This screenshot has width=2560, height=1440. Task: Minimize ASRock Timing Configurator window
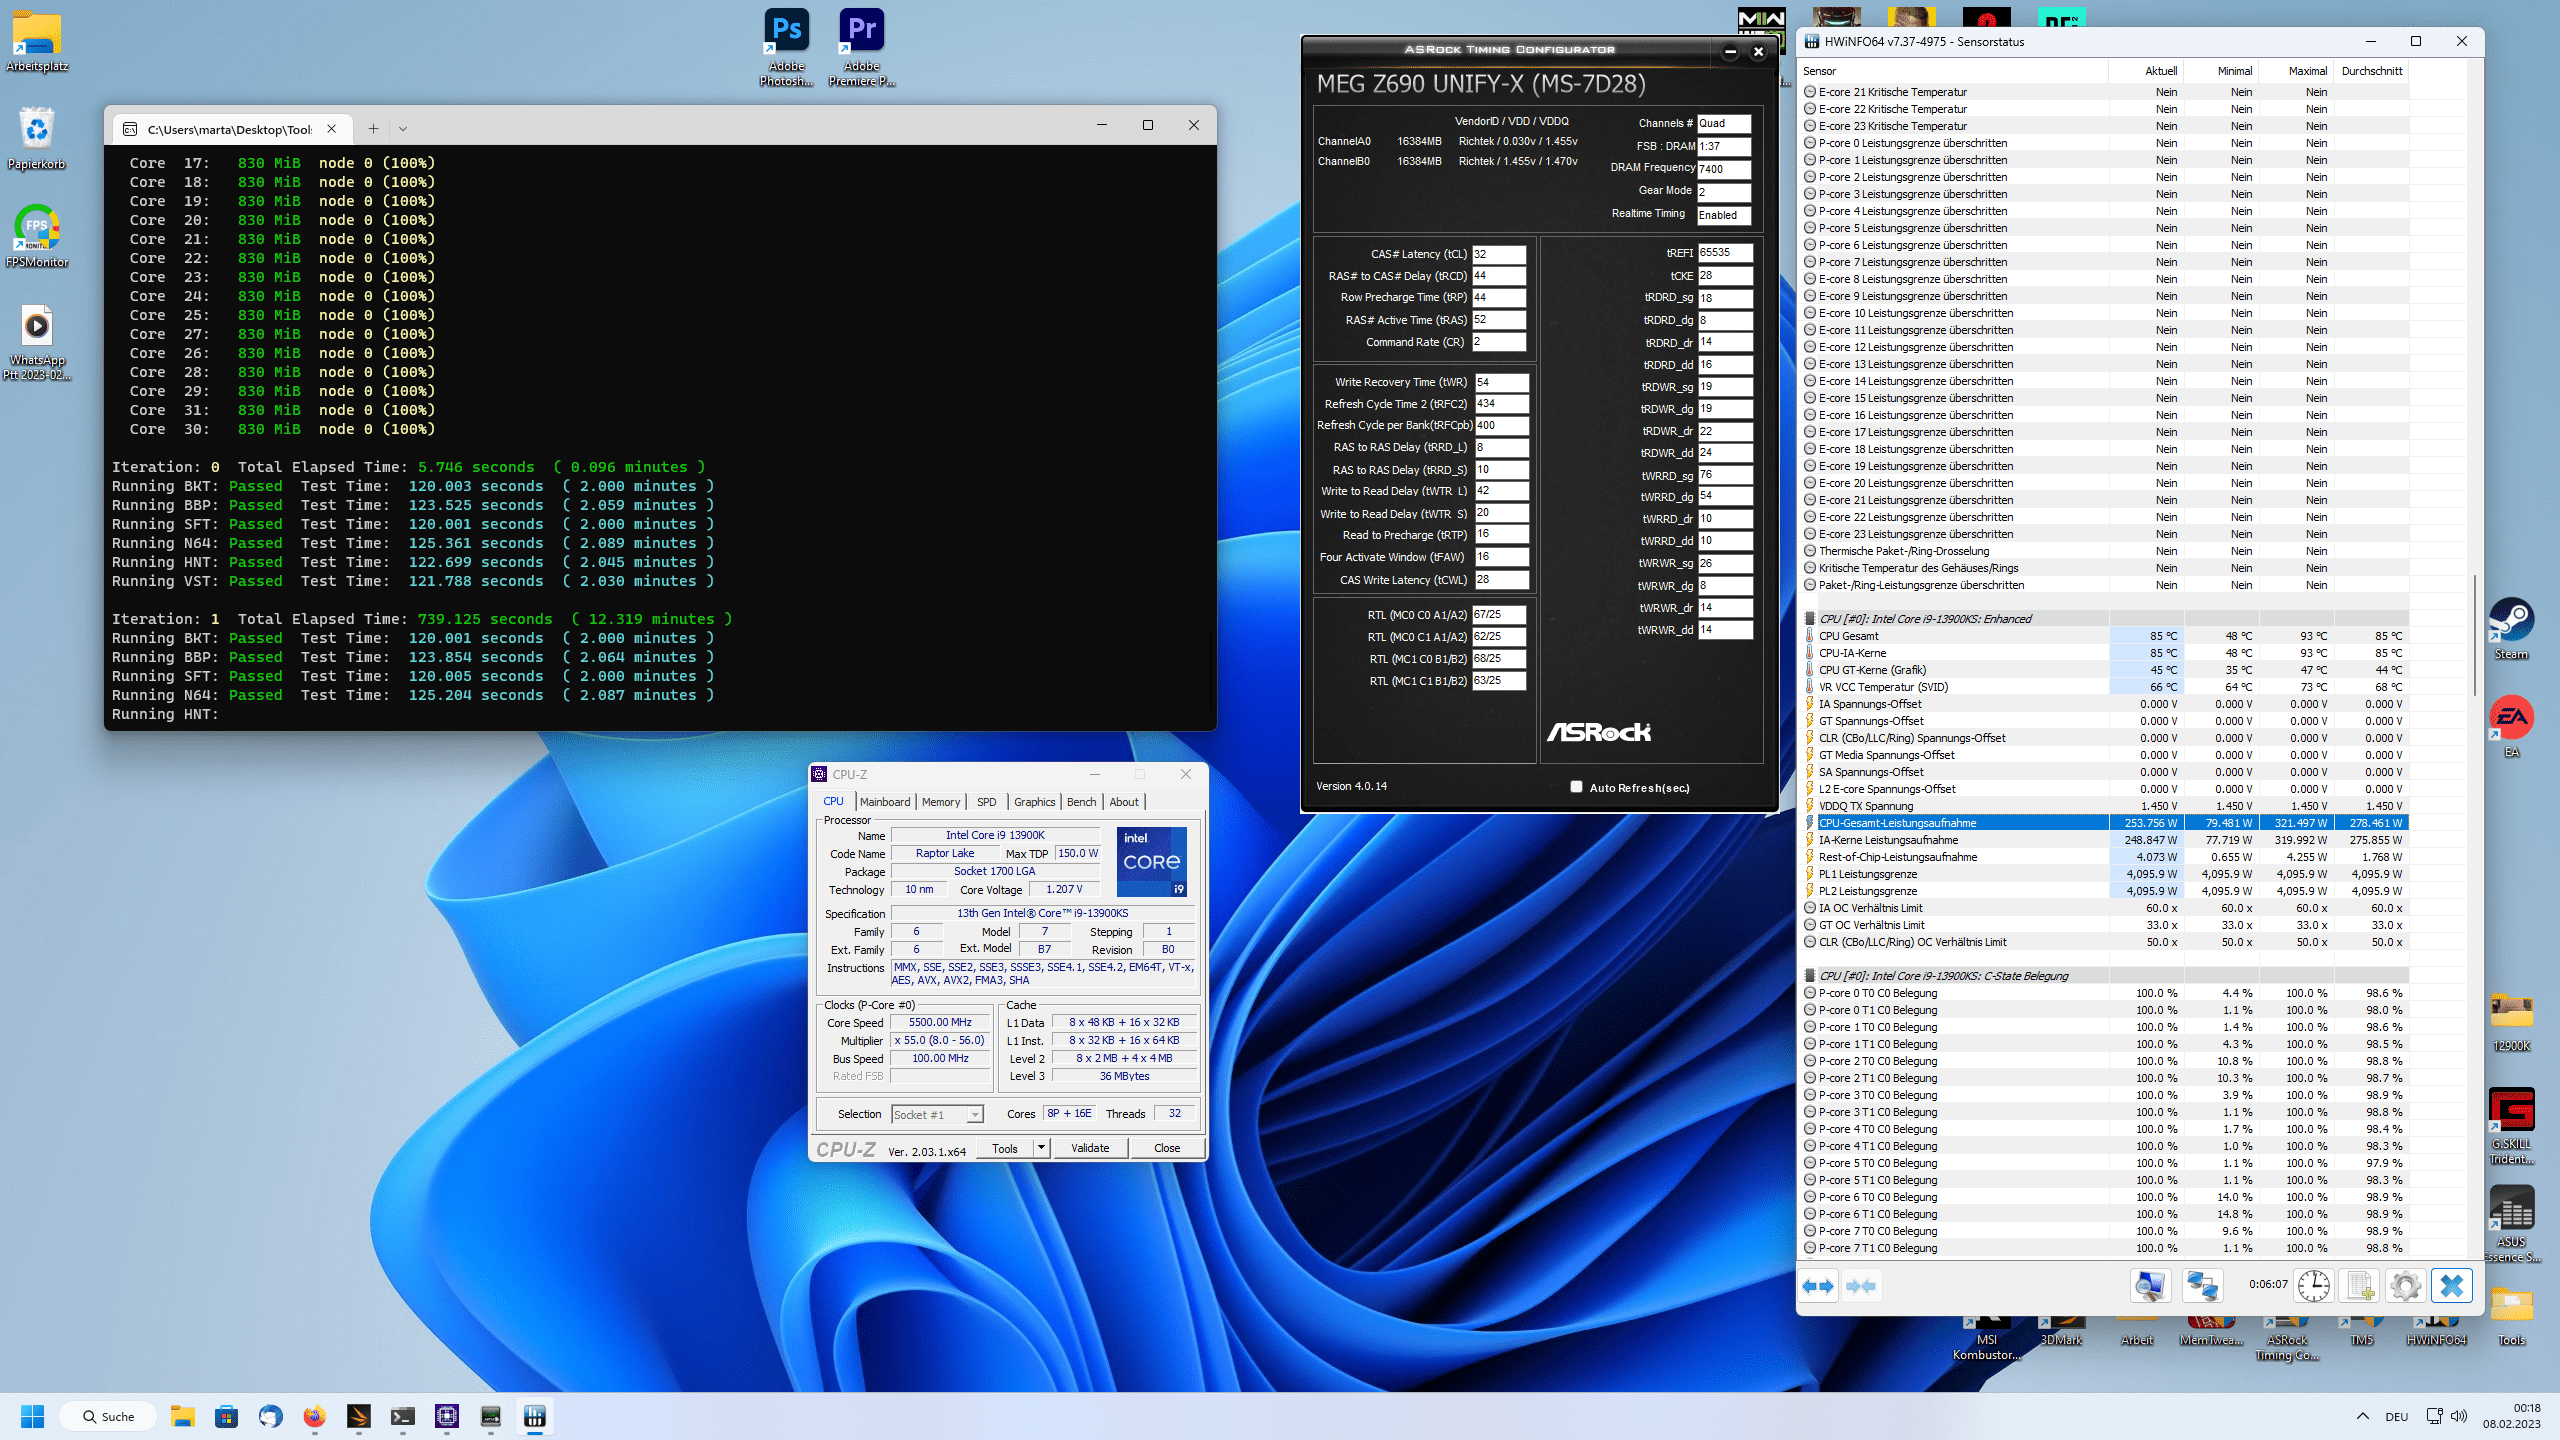(x=1730, y=52)
